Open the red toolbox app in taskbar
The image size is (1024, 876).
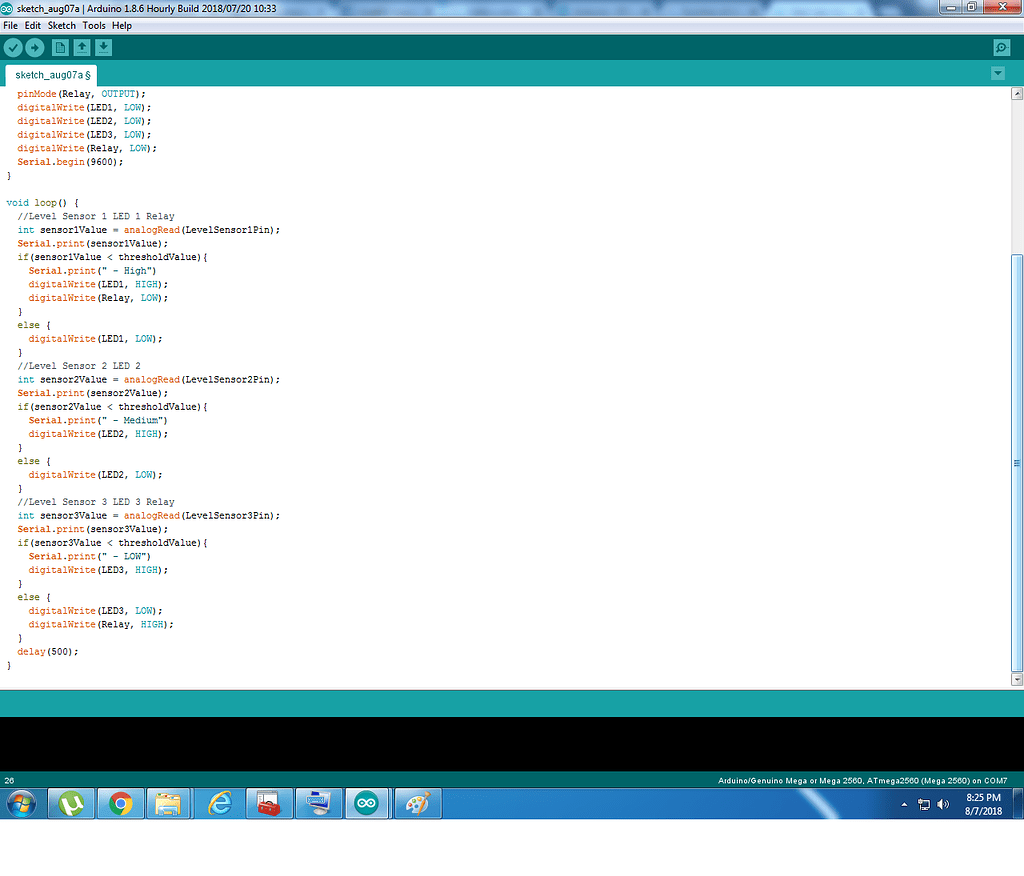[x=269, y=803]
